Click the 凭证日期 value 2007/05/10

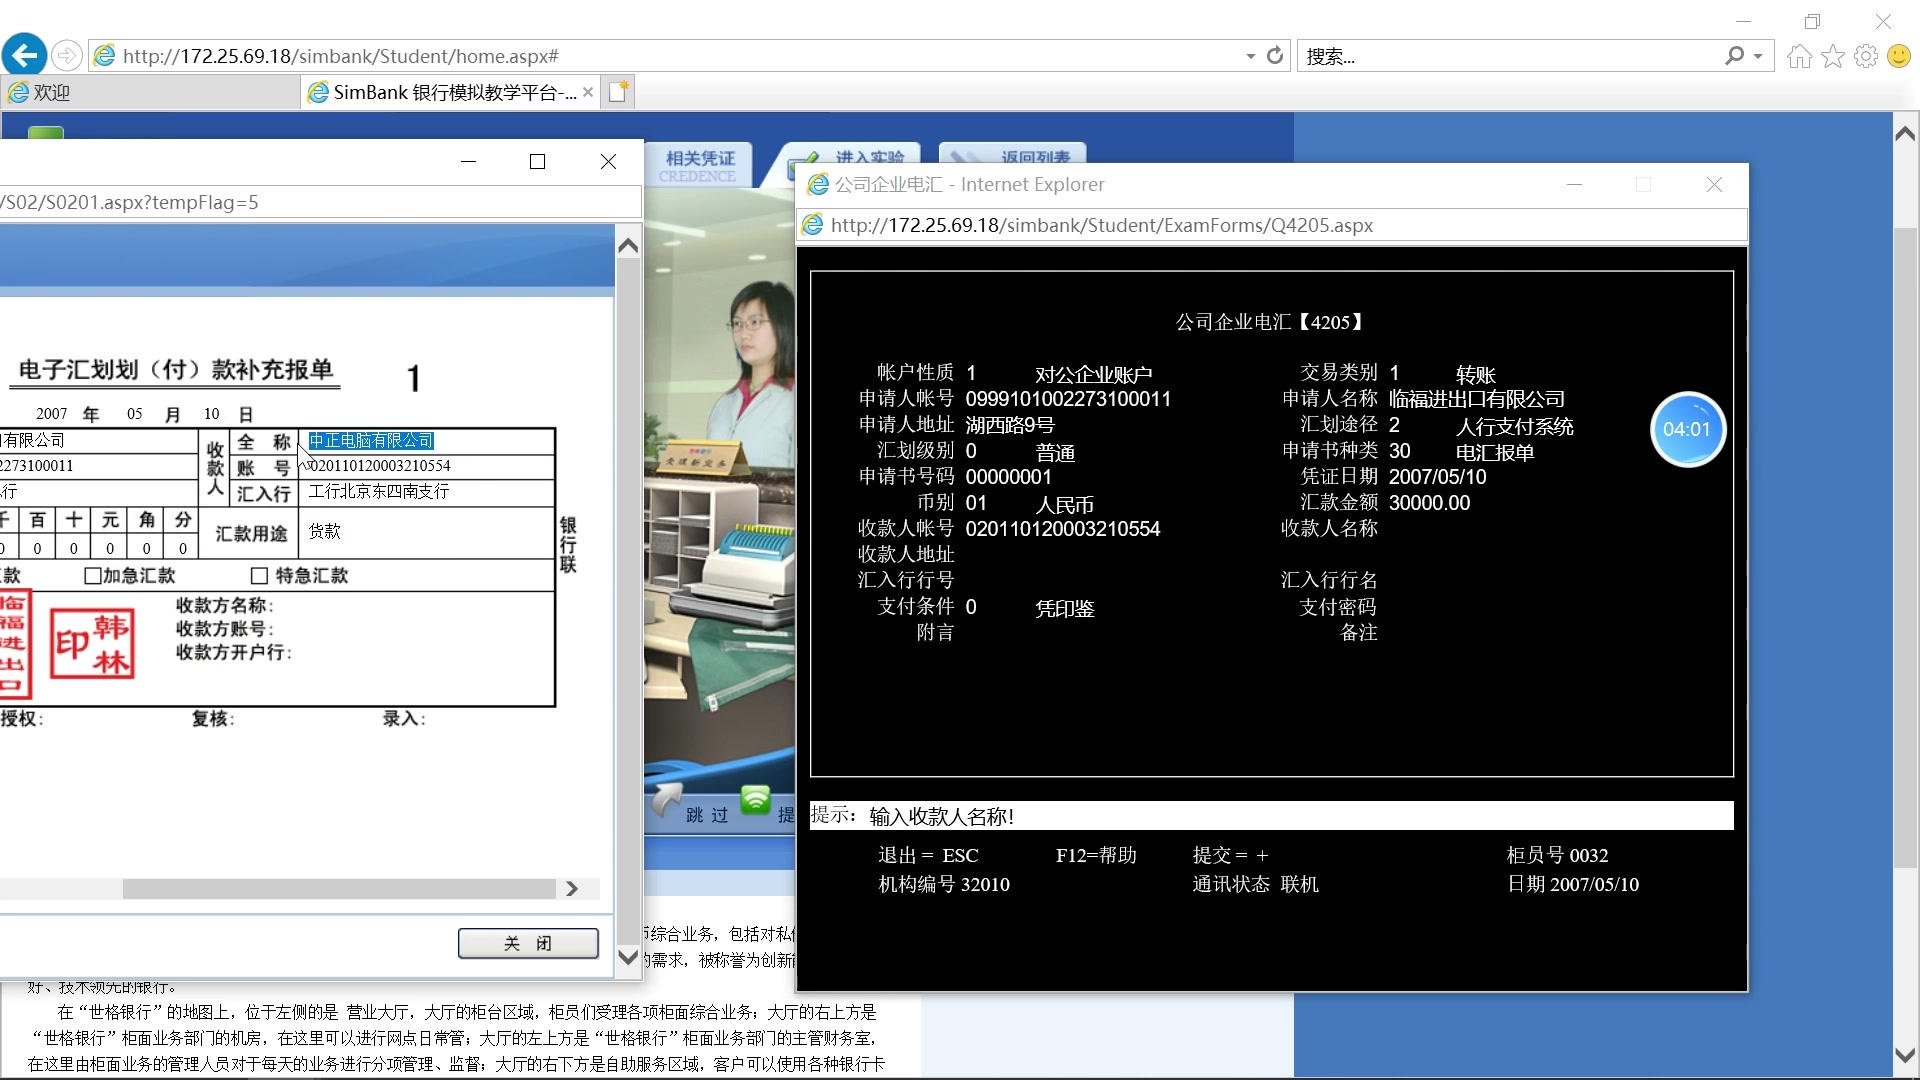(1437, 477)
